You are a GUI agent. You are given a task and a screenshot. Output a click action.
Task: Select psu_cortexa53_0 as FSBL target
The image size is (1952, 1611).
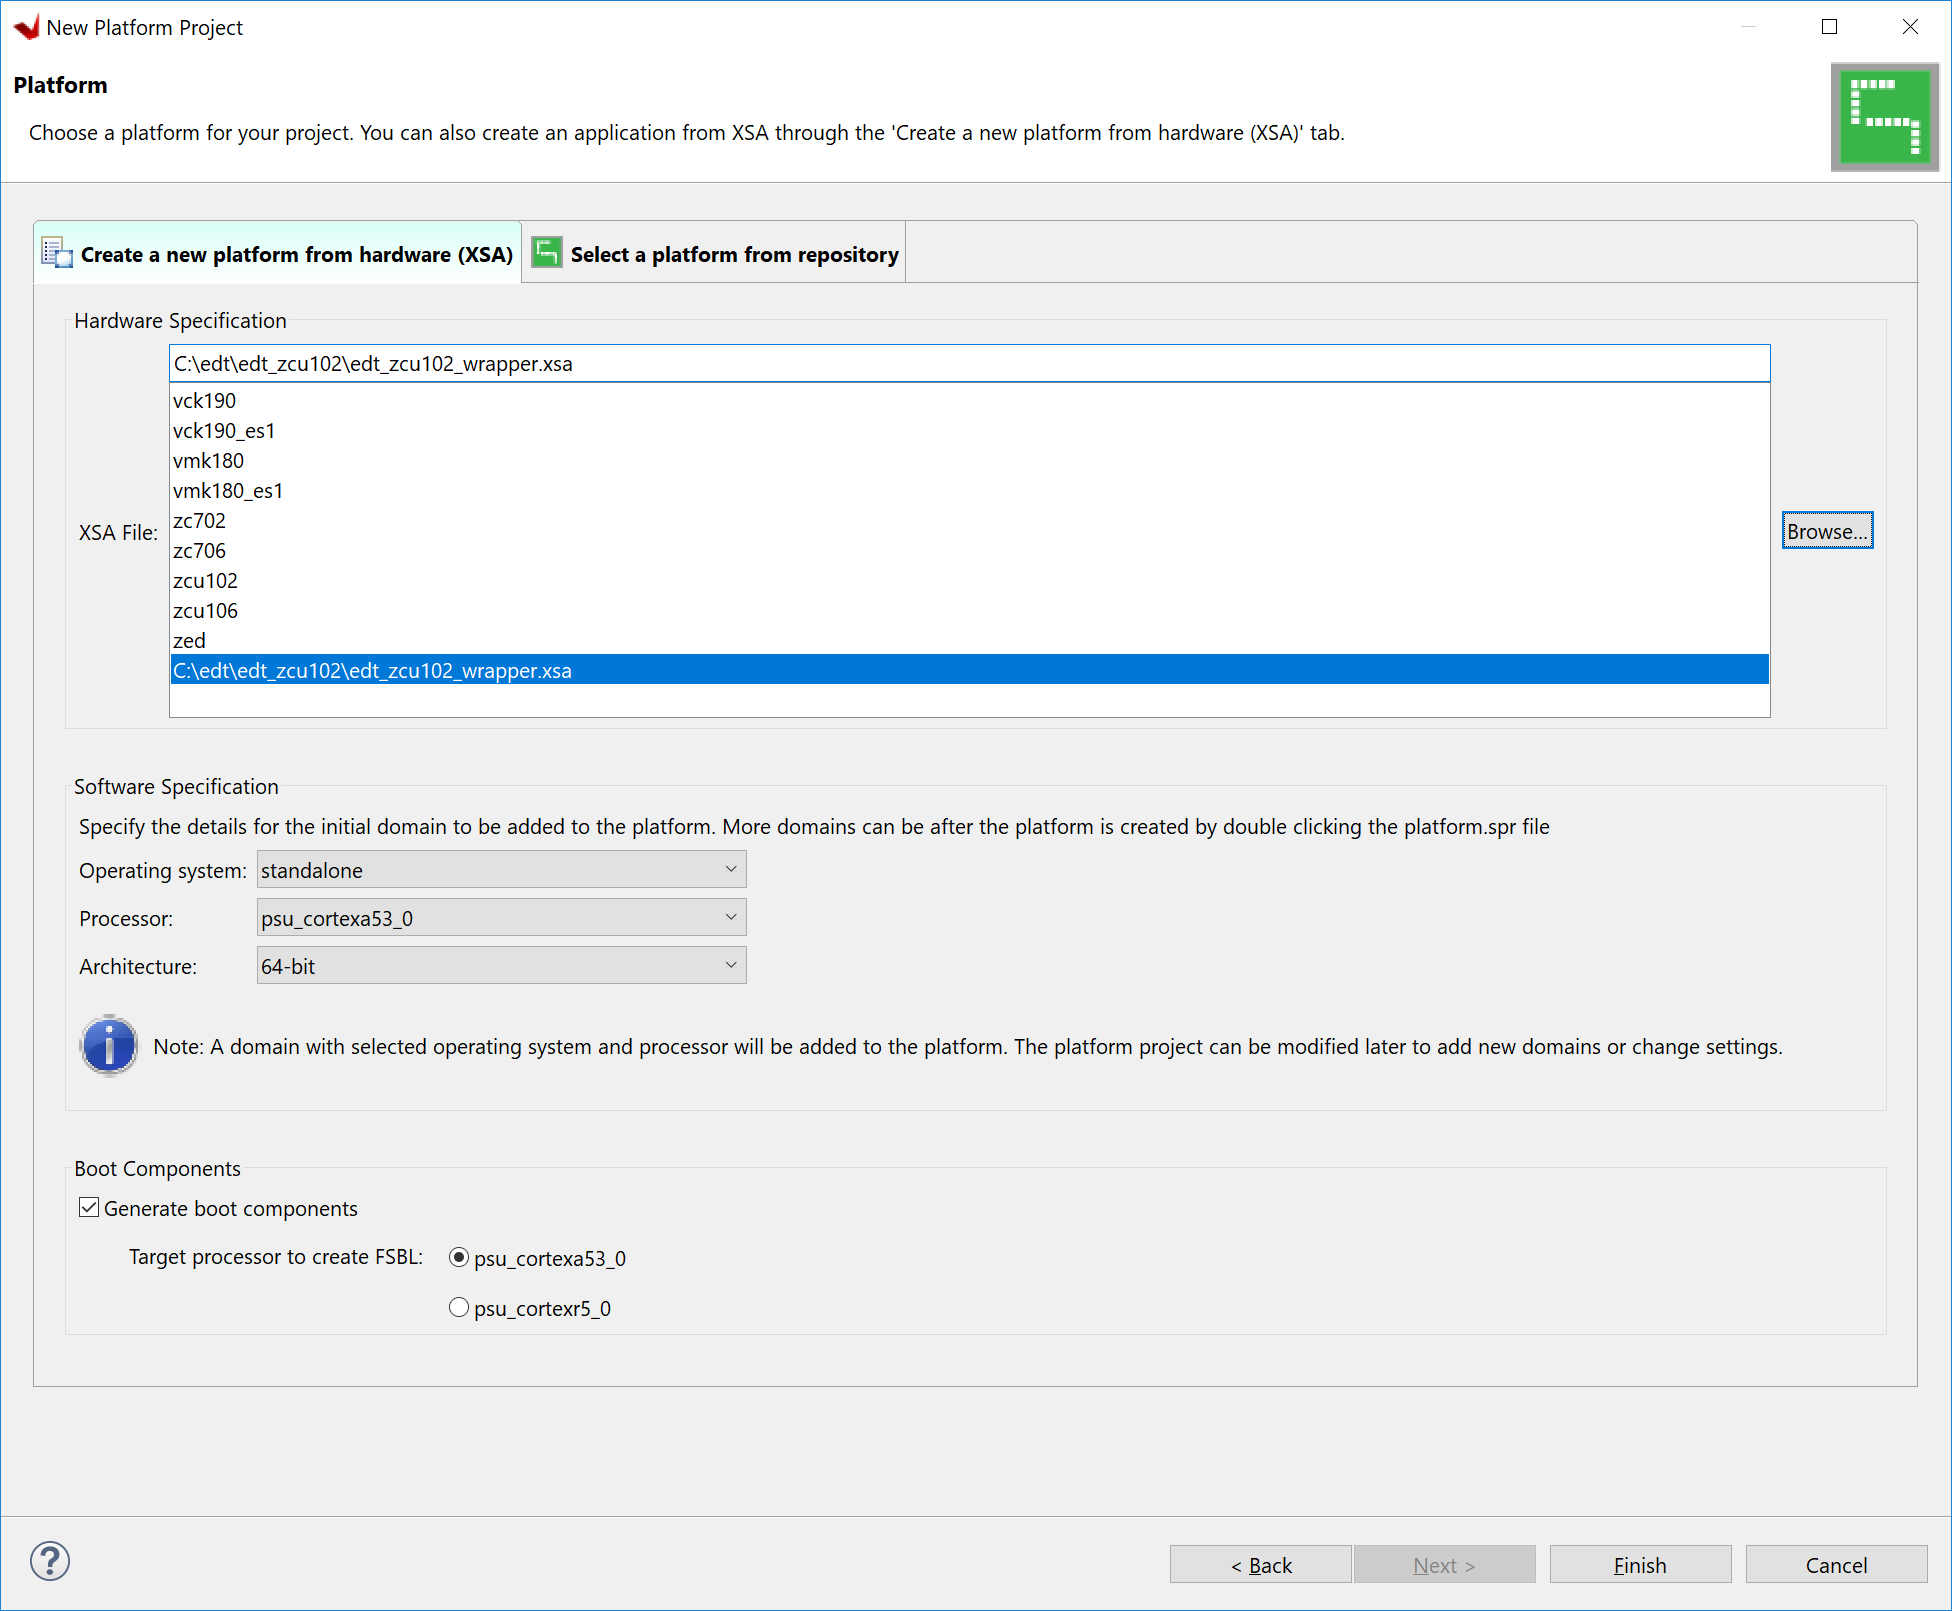(x=459, y=1257)
